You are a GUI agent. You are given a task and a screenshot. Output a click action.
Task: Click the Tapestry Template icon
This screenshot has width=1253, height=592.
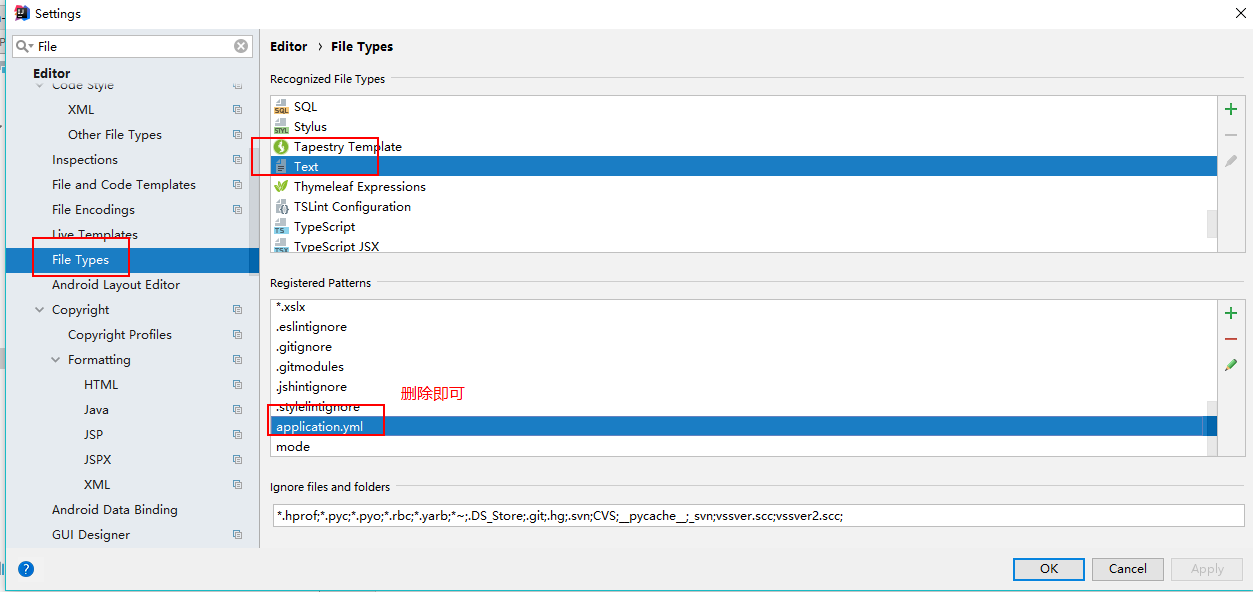click(281, 147)
